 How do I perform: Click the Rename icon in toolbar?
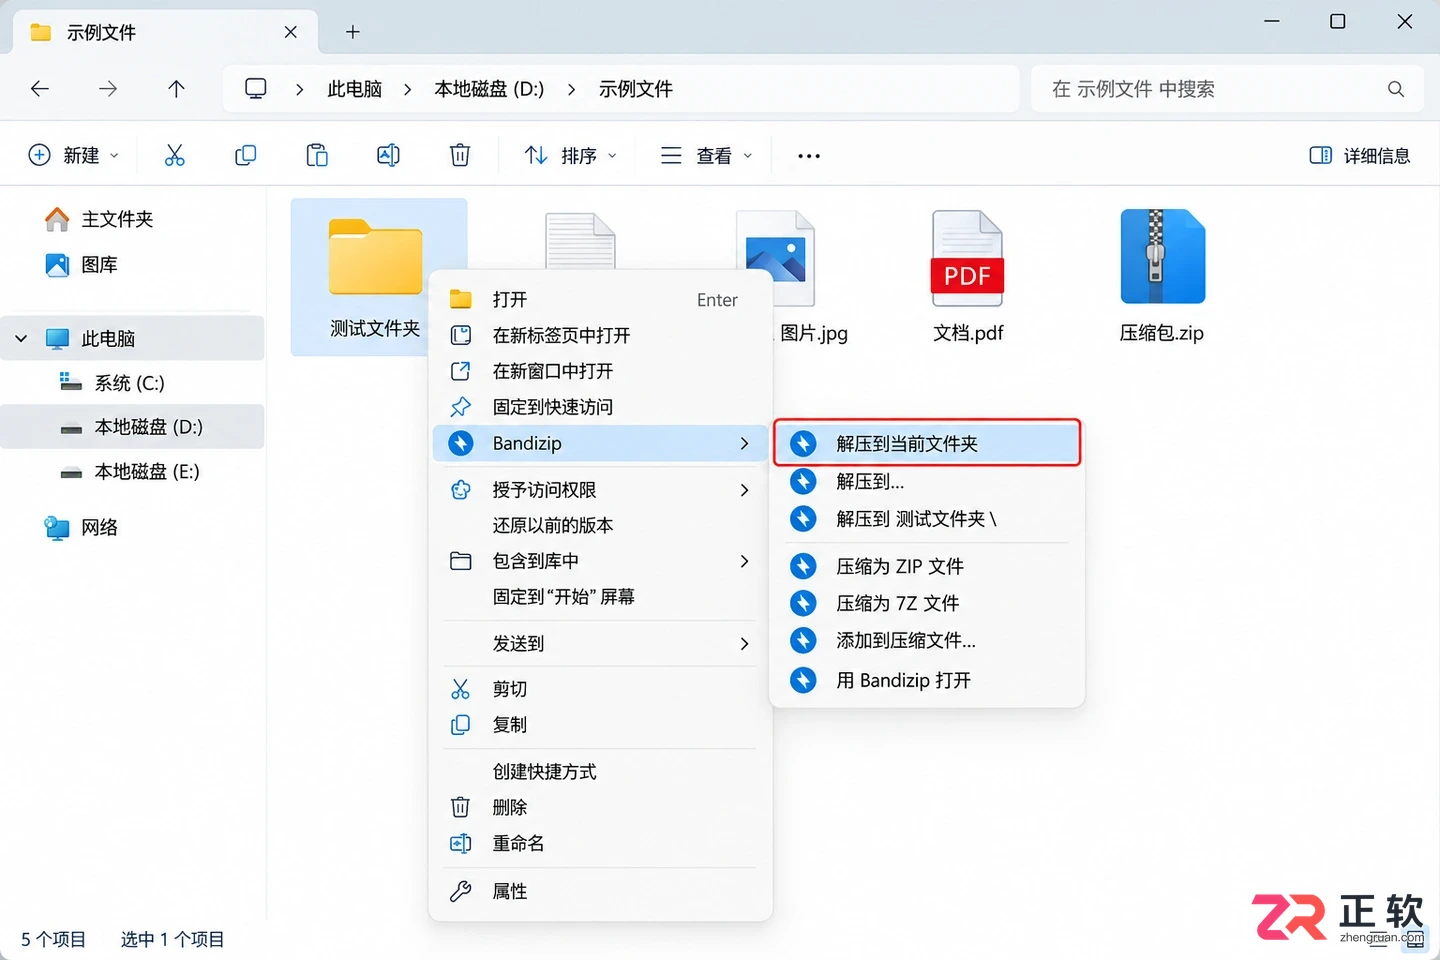388,155
